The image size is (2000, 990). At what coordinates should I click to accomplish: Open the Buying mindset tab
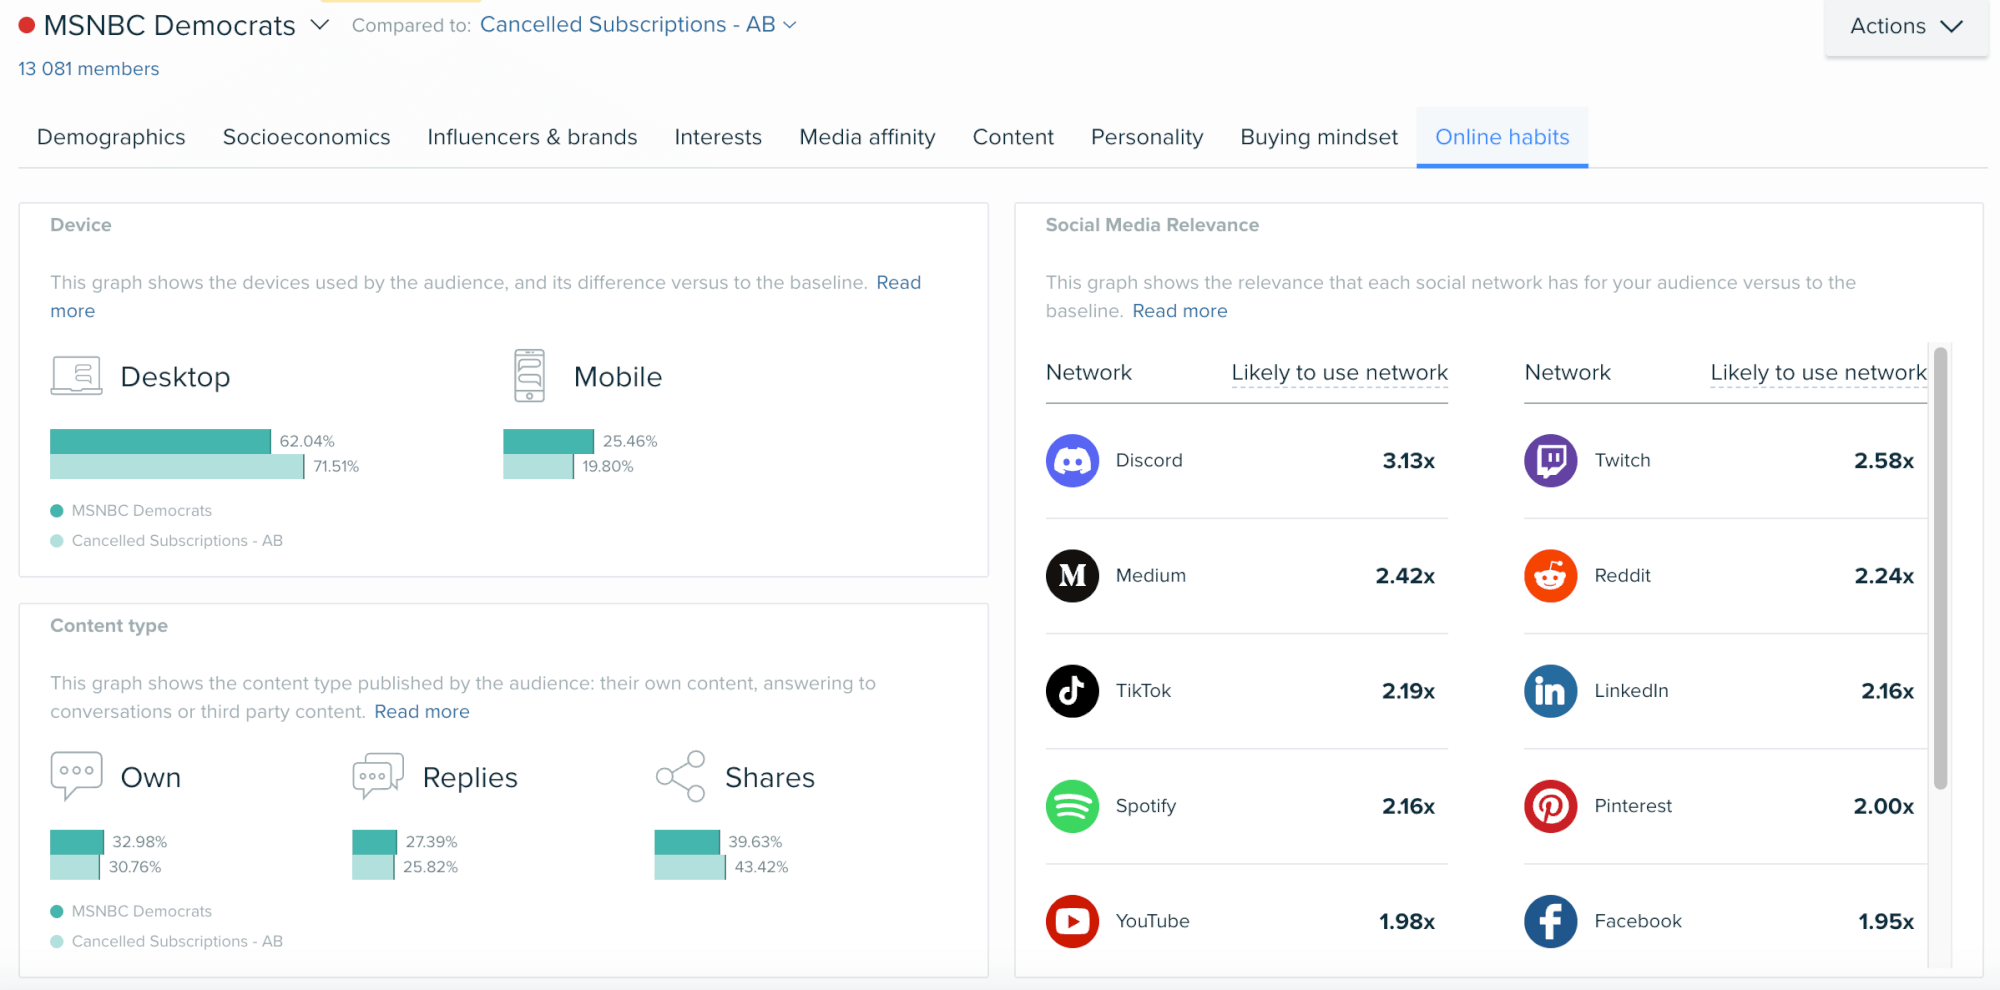(1318, 137)
